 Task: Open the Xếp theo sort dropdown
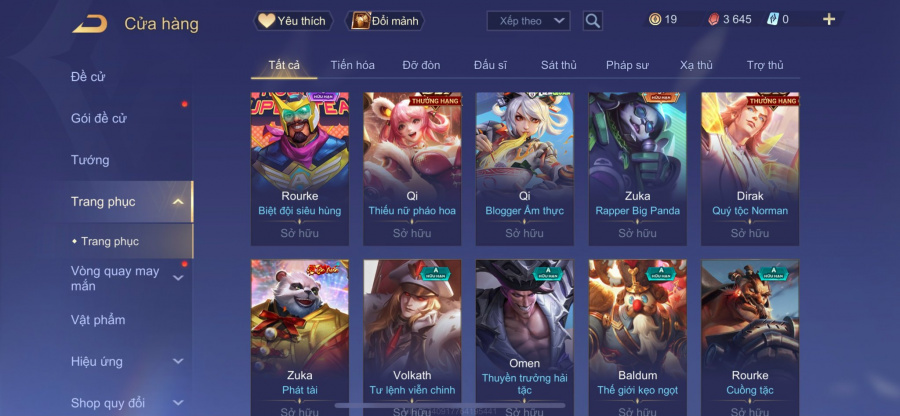point(528,21)
